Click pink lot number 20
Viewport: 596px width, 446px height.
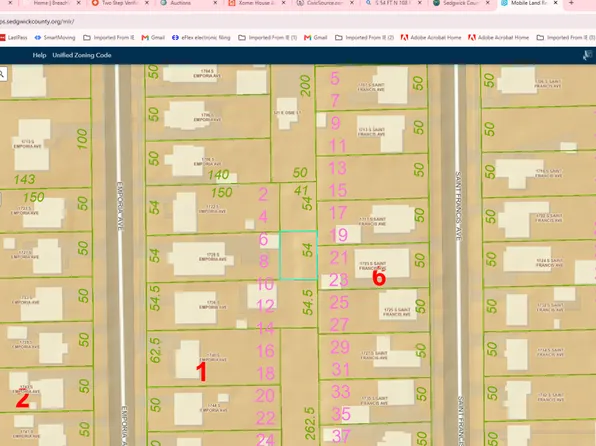click(265, 395)
